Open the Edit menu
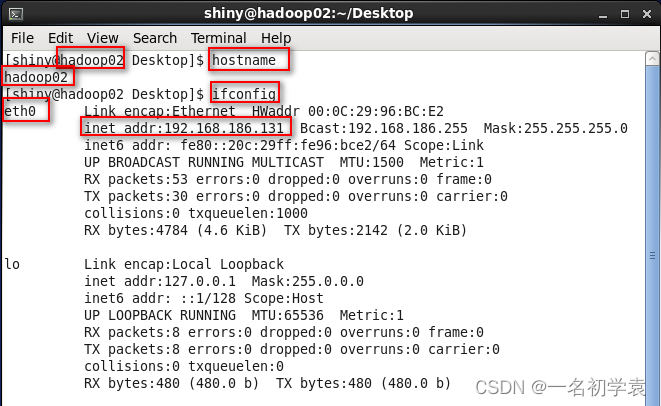The height and width of the screenshot is (406, 661). pos(61,38)
